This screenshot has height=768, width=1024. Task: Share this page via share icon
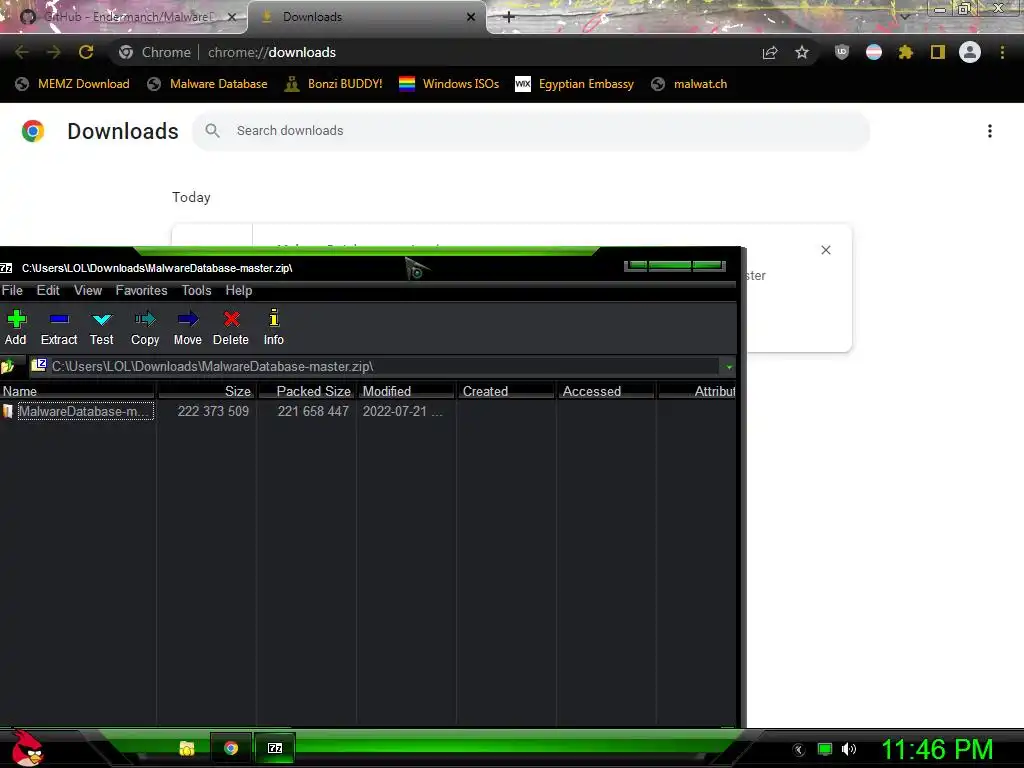click(x=770, y=52)
